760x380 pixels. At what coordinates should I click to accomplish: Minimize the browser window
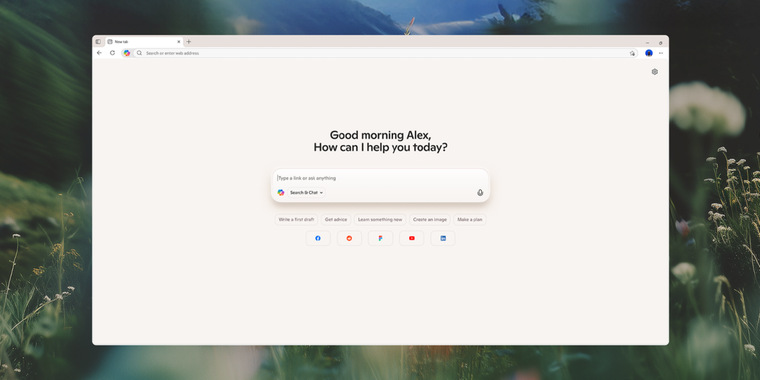click(x=647, y=43)
